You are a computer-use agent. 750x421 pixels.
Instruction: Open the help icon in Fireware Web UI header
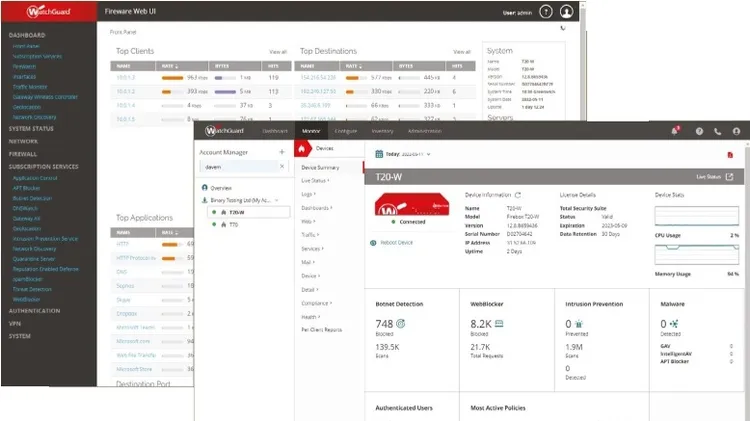[546, 11]
